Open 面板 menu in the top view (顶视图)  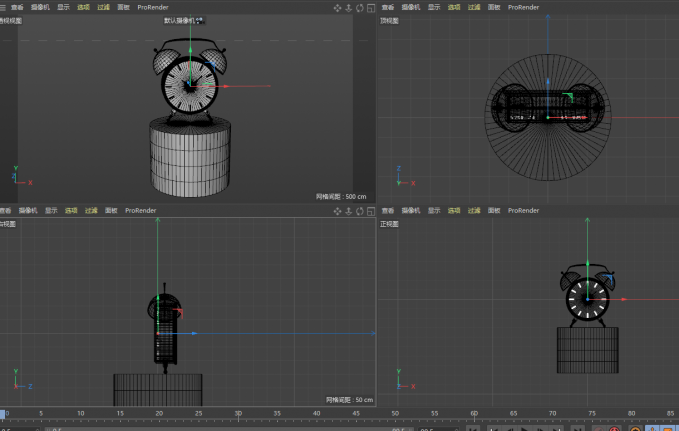494,7
